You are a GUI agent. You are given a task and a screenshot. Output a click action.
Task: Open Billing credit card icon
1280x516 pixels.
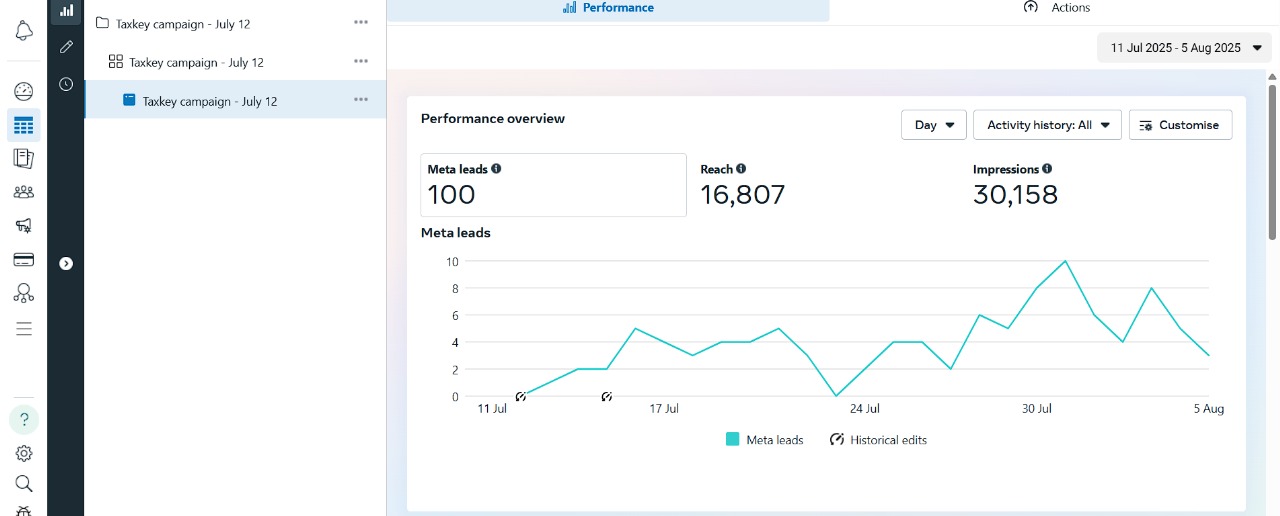(x=24, y=260)
